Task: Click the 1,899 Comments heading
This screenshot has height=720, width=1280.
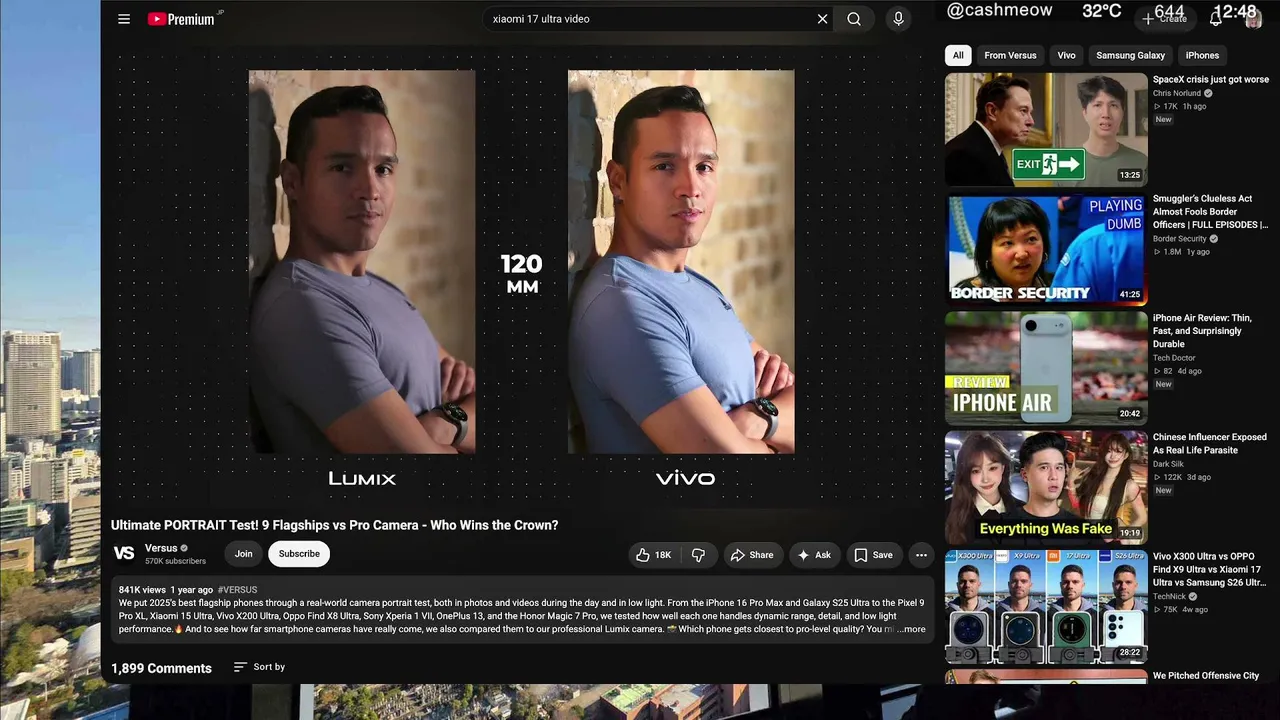Action: pos(161,668)
